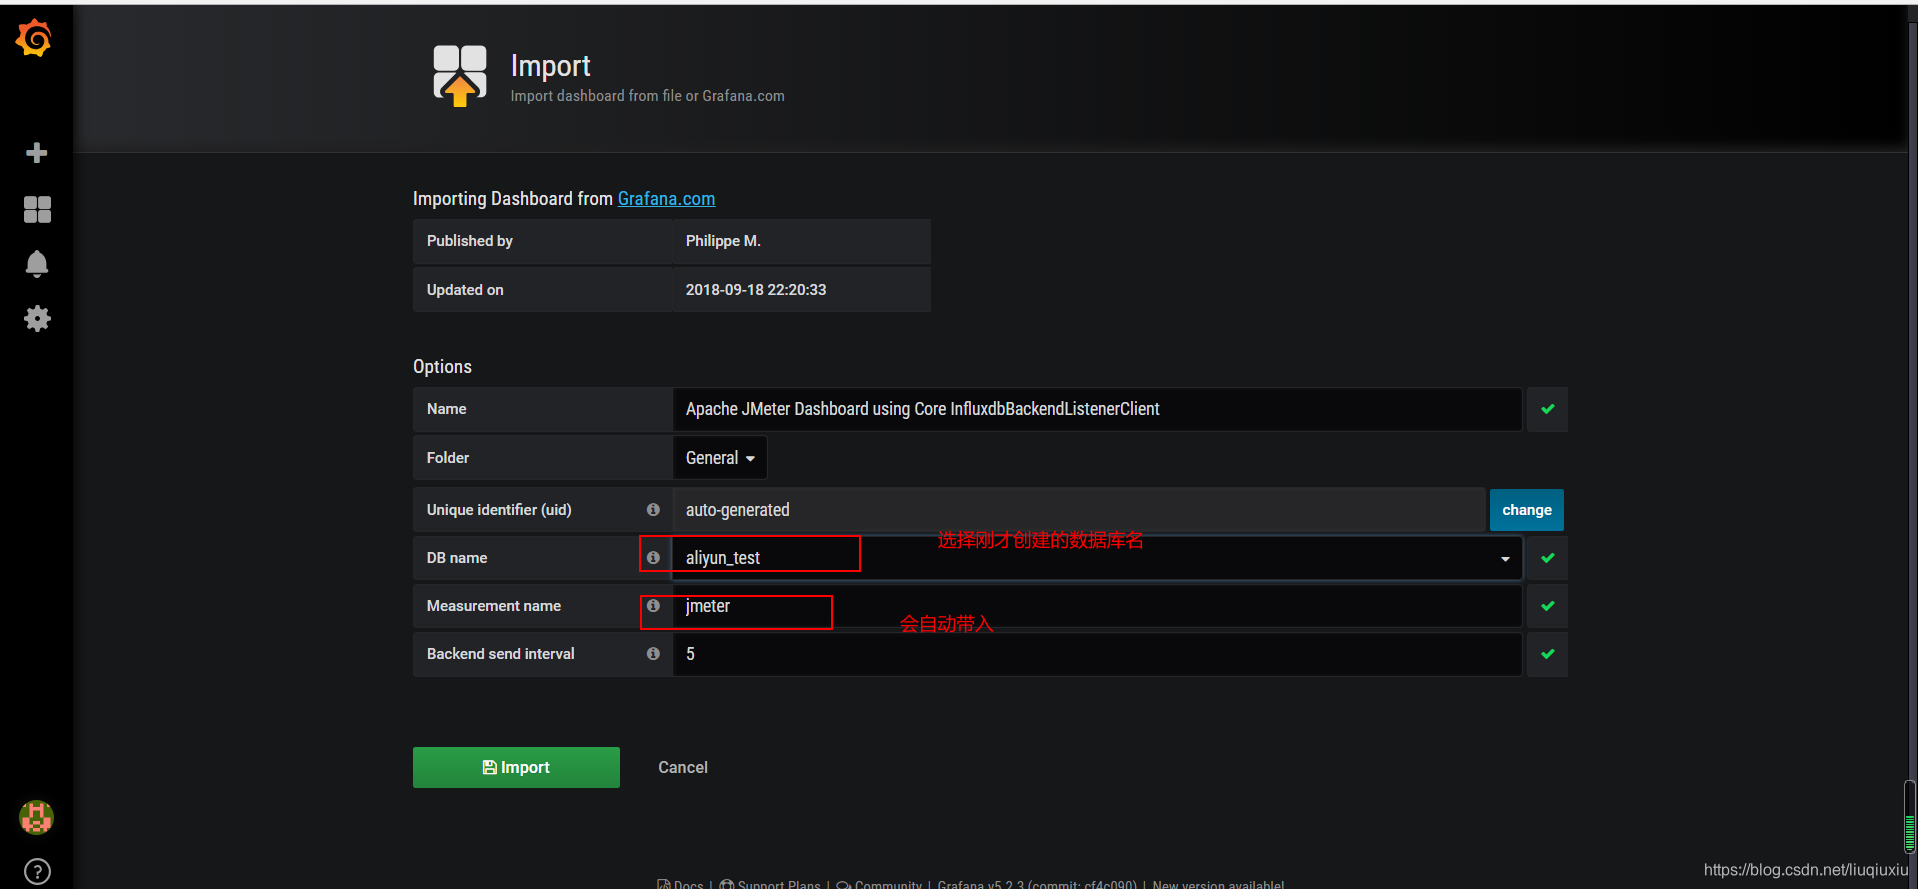The width and height of the screenshot is (1918, 889).
Task: Cancel the dashboard import
Action: tap(683, 767)
